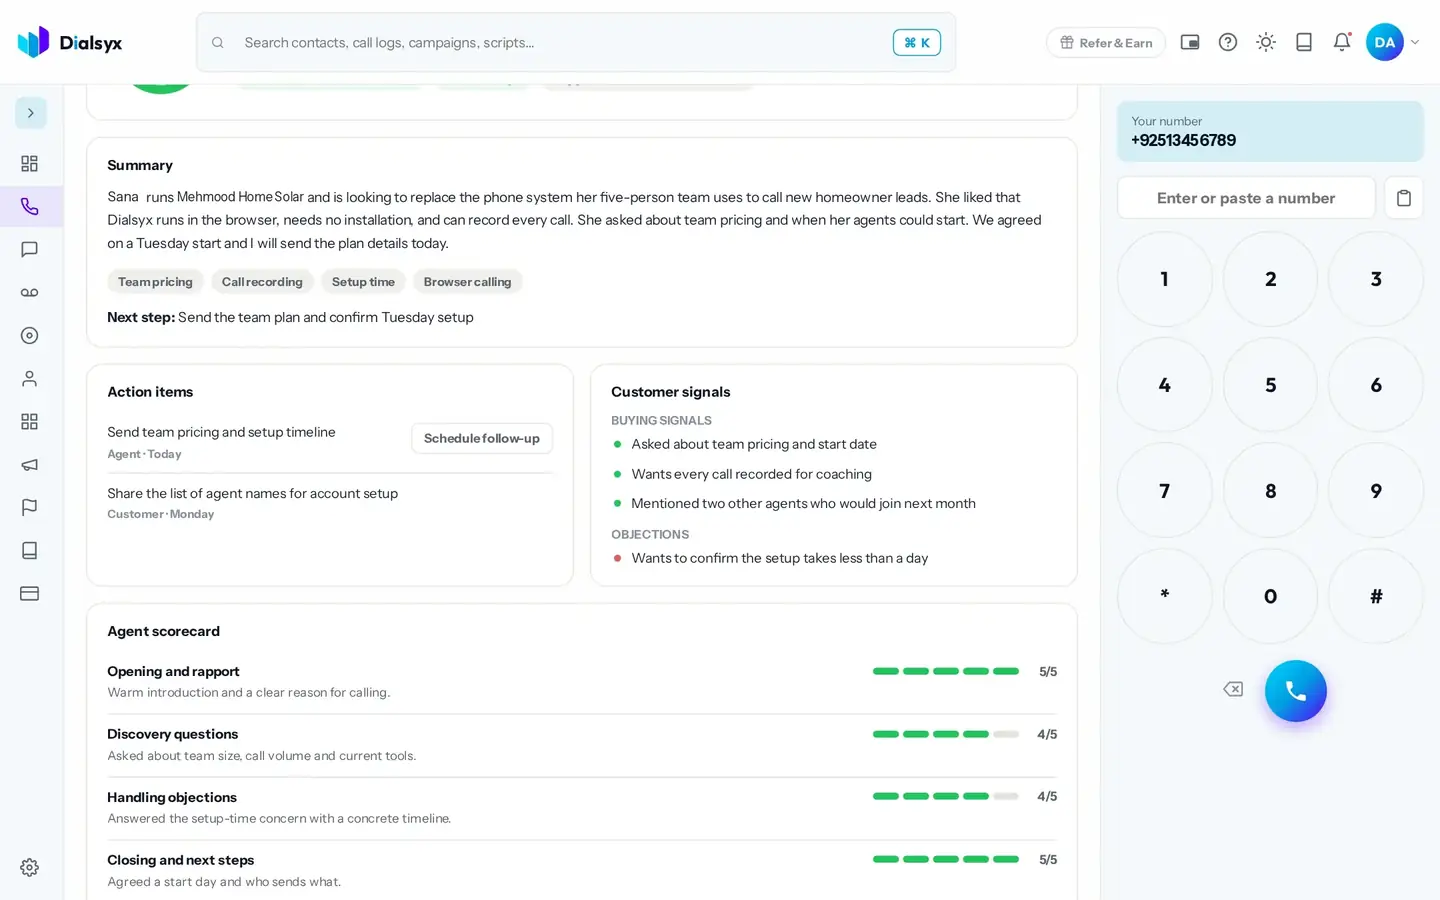Open campaigns megaphone icon in sidebar
1440x900 pixels.
[30, 465]
